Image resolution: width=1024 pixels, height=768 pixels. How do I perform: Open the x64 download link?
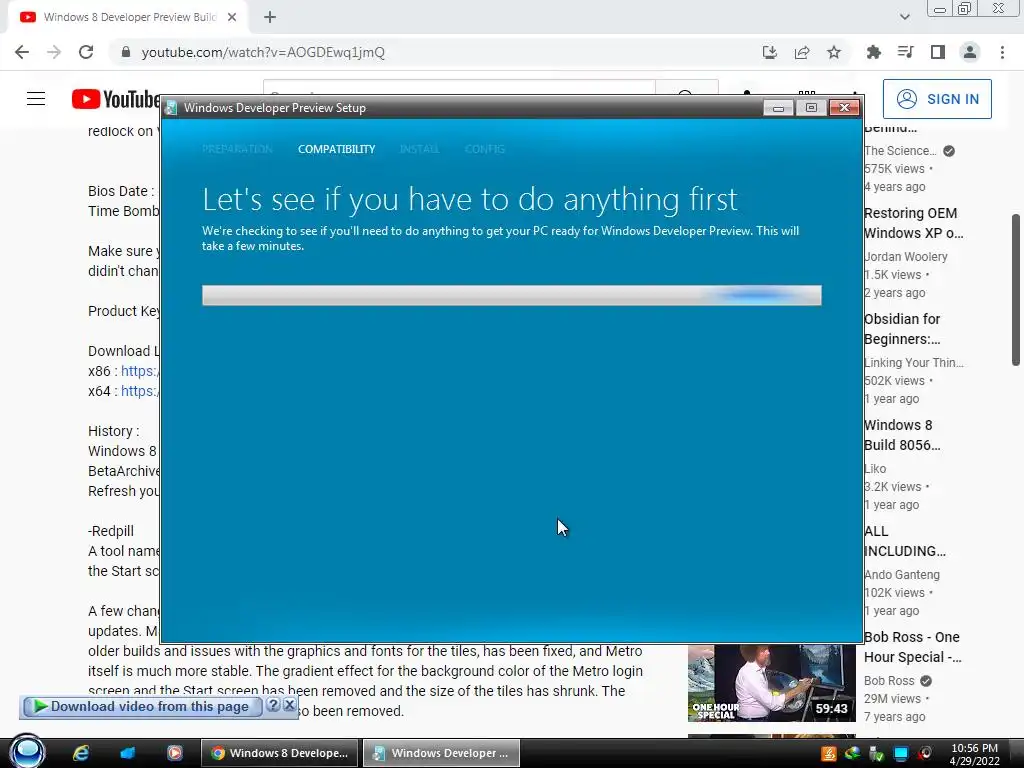tap(140, 391)
